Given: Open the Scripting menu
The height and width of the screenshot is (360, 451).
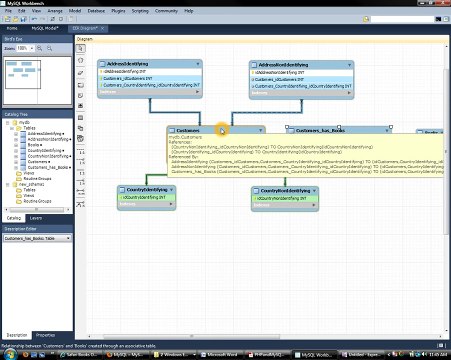Looking at the screenshot, I should pyautogui.click(x=140, y=11).
